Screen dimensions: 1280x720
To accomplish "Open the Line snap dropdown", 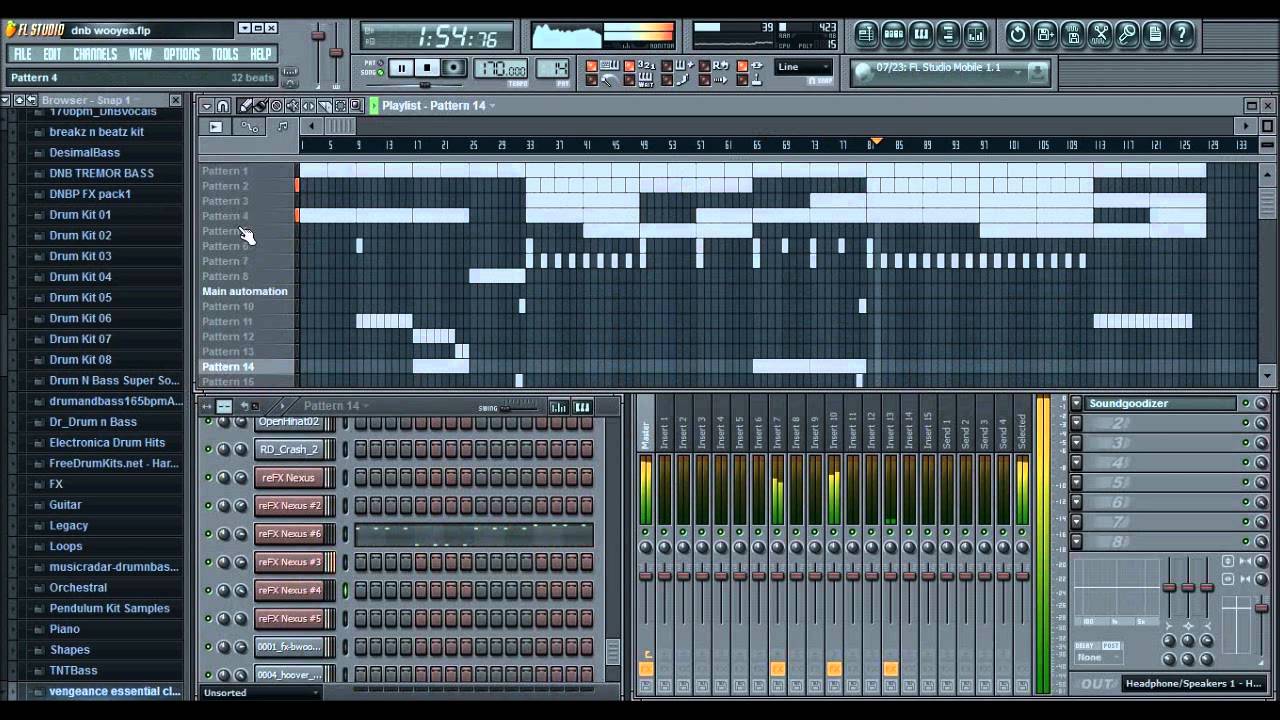I will coord(804,67).
